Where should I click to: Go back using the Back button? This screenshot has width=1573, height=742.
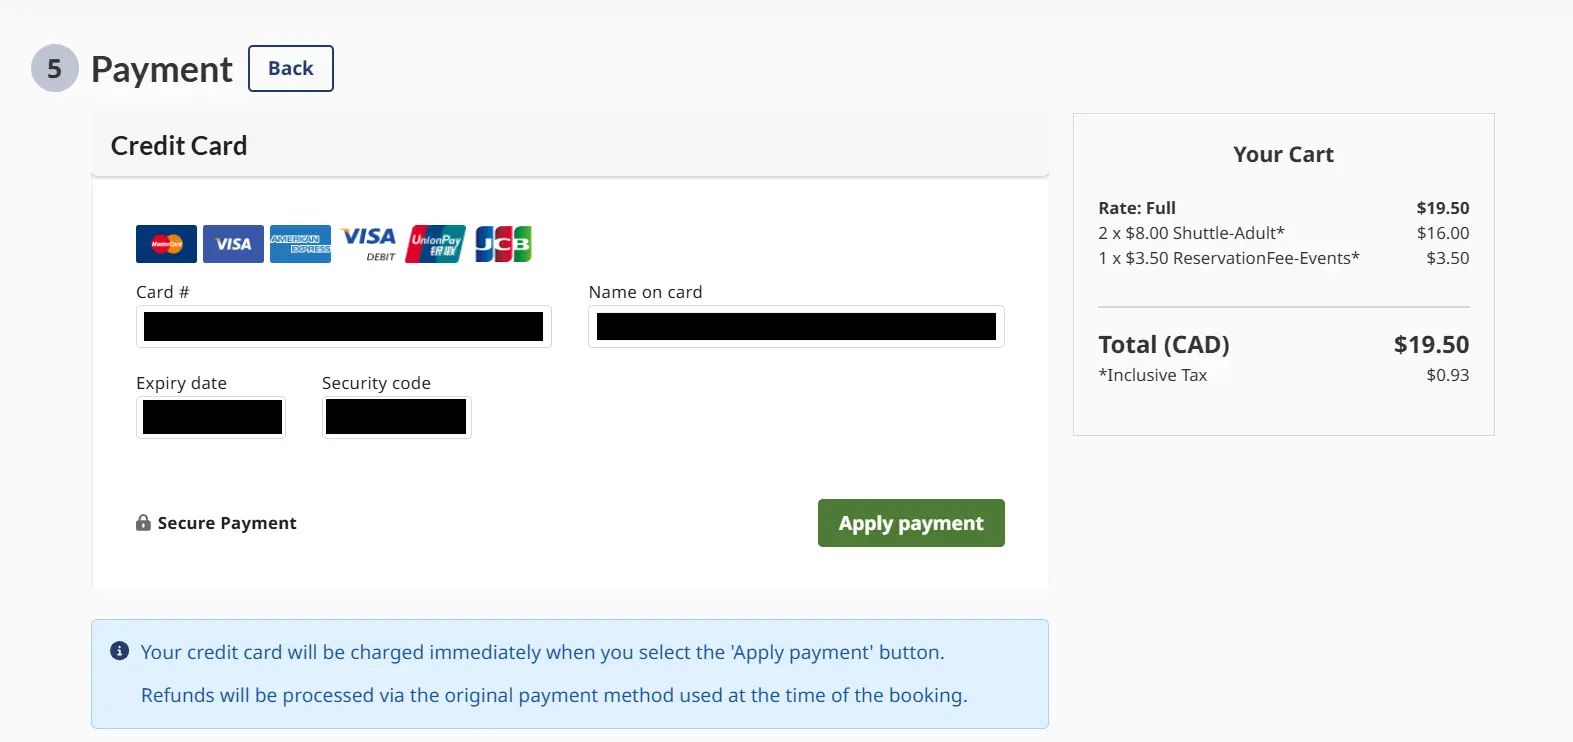point(291,68)
